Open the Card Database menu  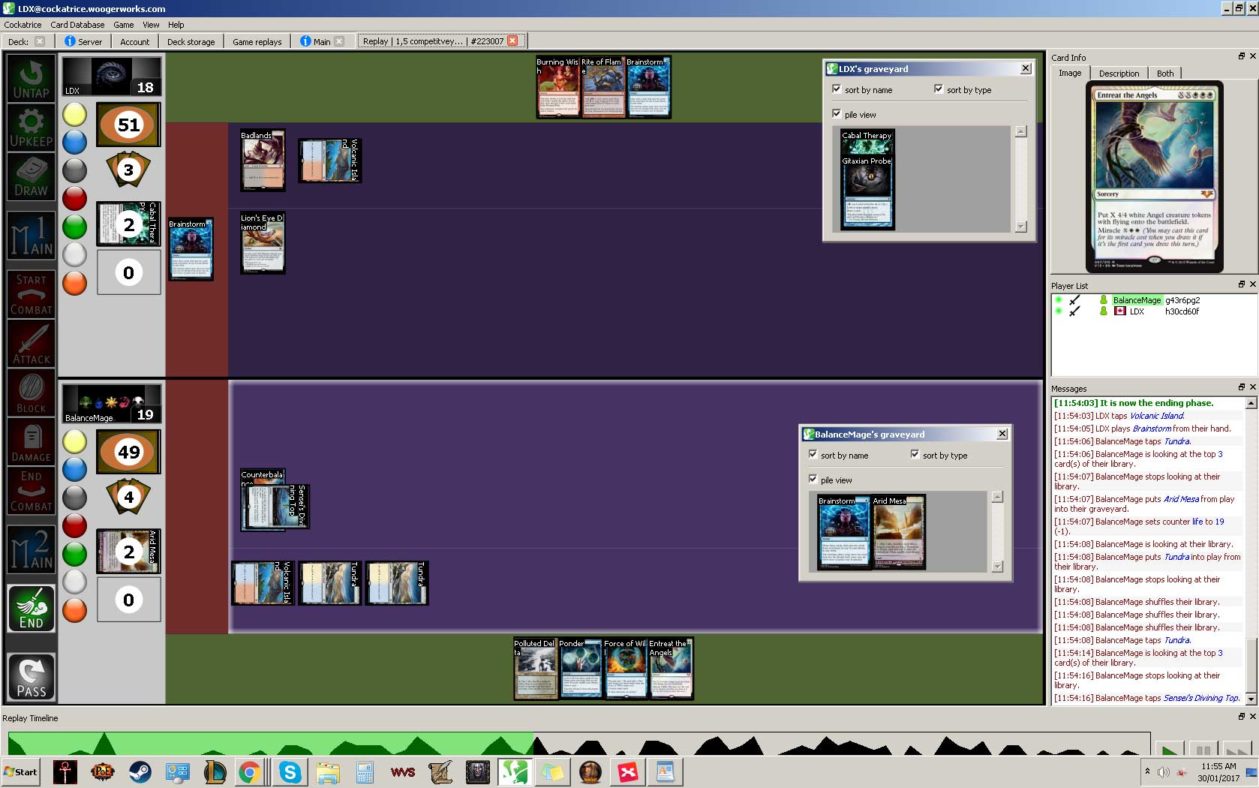point(77,24)
